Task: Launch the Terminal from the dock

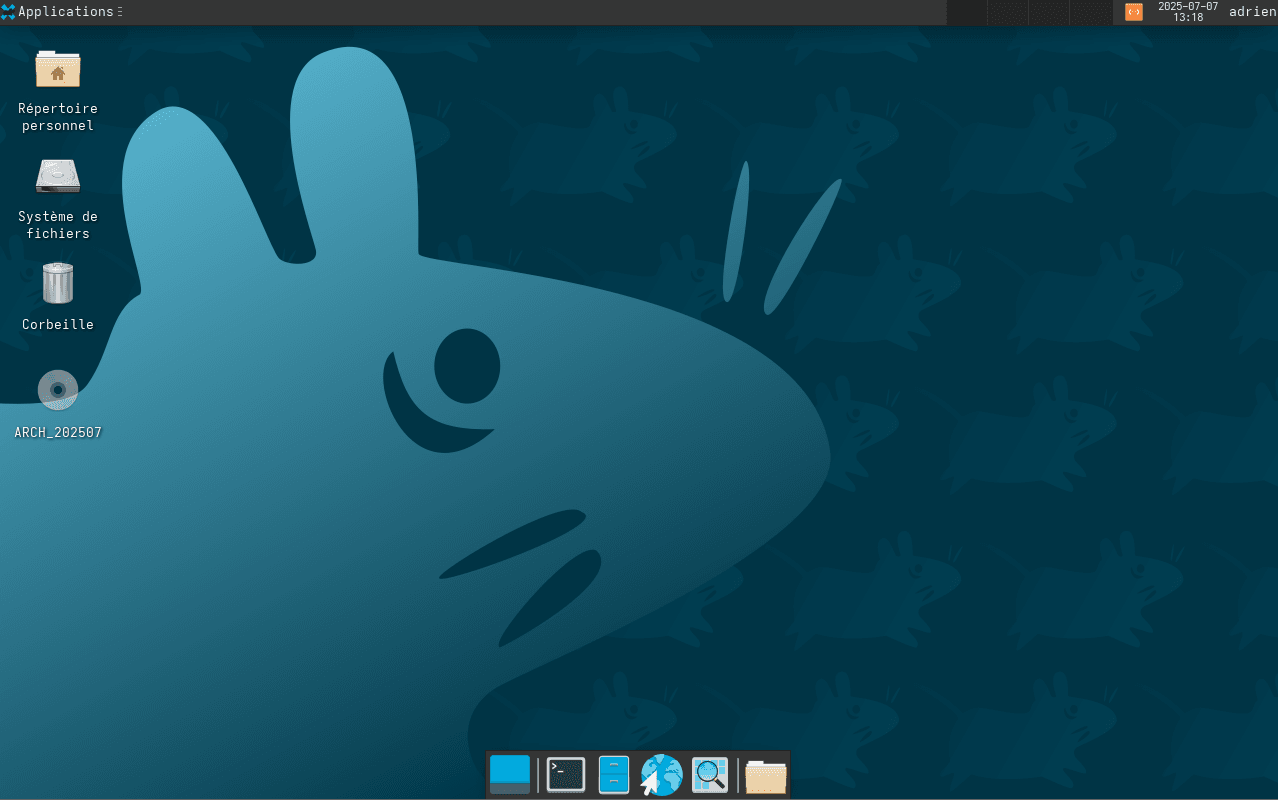Action: 566,775
